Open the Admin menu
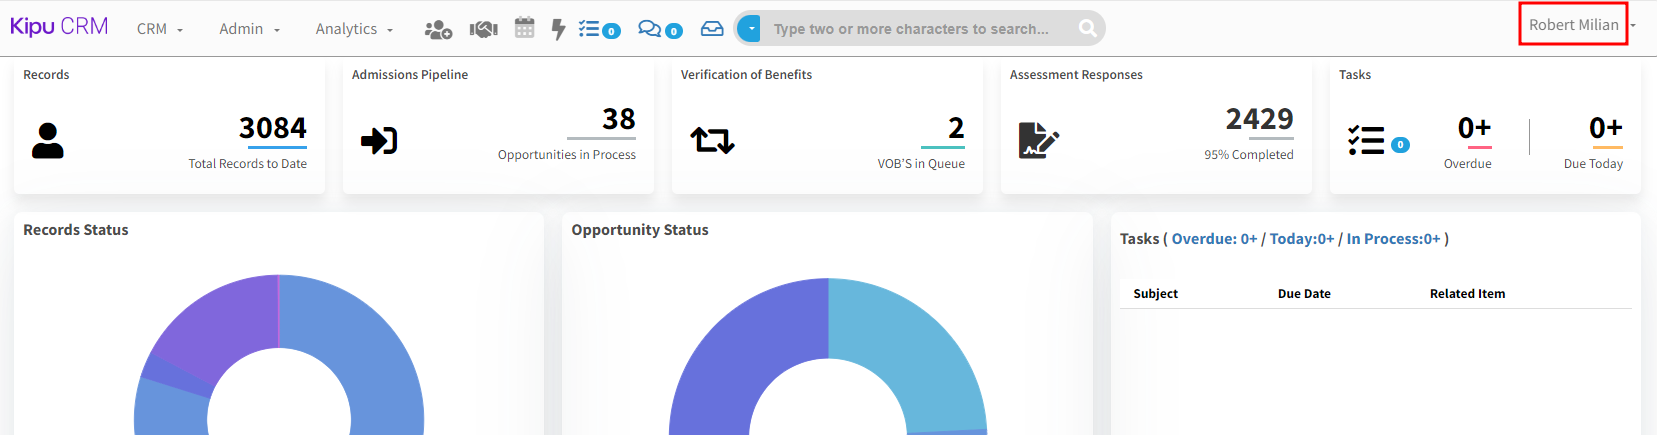Screen dimensions: 1657x435 (x=249, y=29)
